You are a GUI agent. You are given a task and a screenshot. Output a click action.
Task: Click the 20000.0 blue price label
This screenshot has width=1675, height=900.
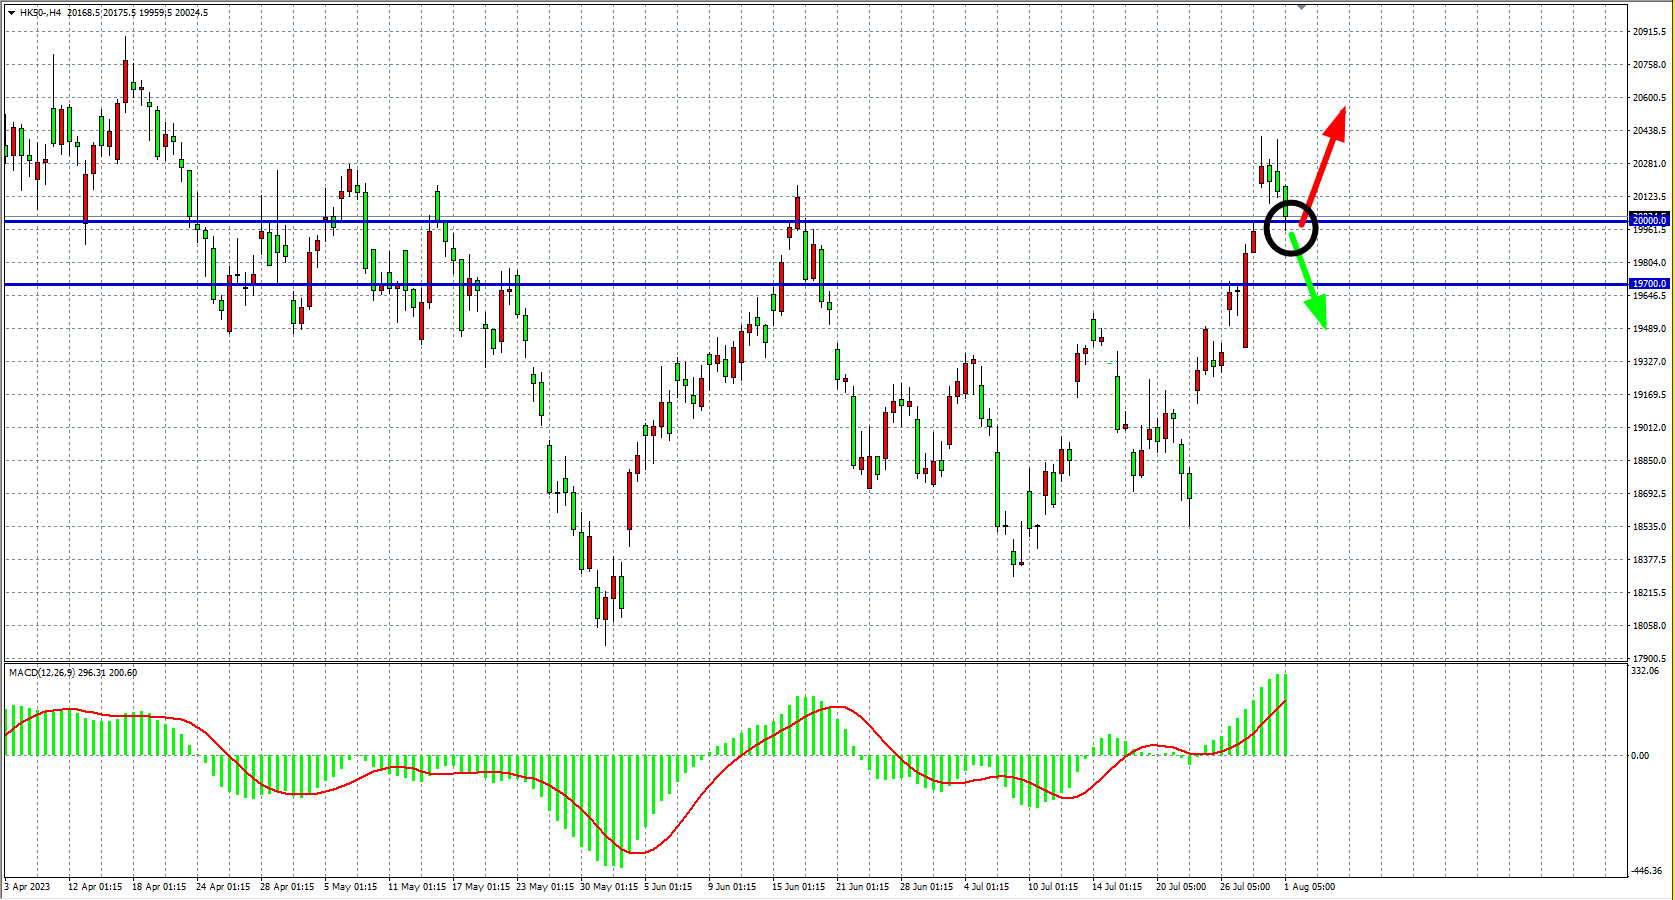(1649, 220)
